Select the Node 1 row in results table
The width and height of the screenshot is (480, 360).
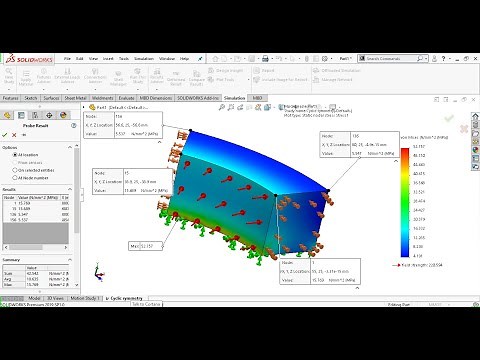point(36,203)
